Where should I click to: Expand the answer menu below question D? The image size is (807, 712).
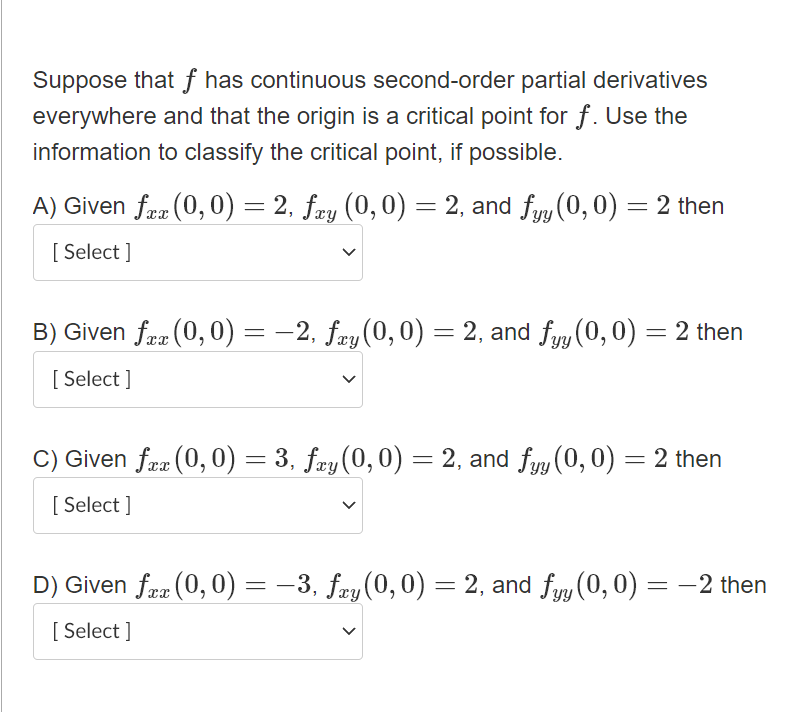198,631
